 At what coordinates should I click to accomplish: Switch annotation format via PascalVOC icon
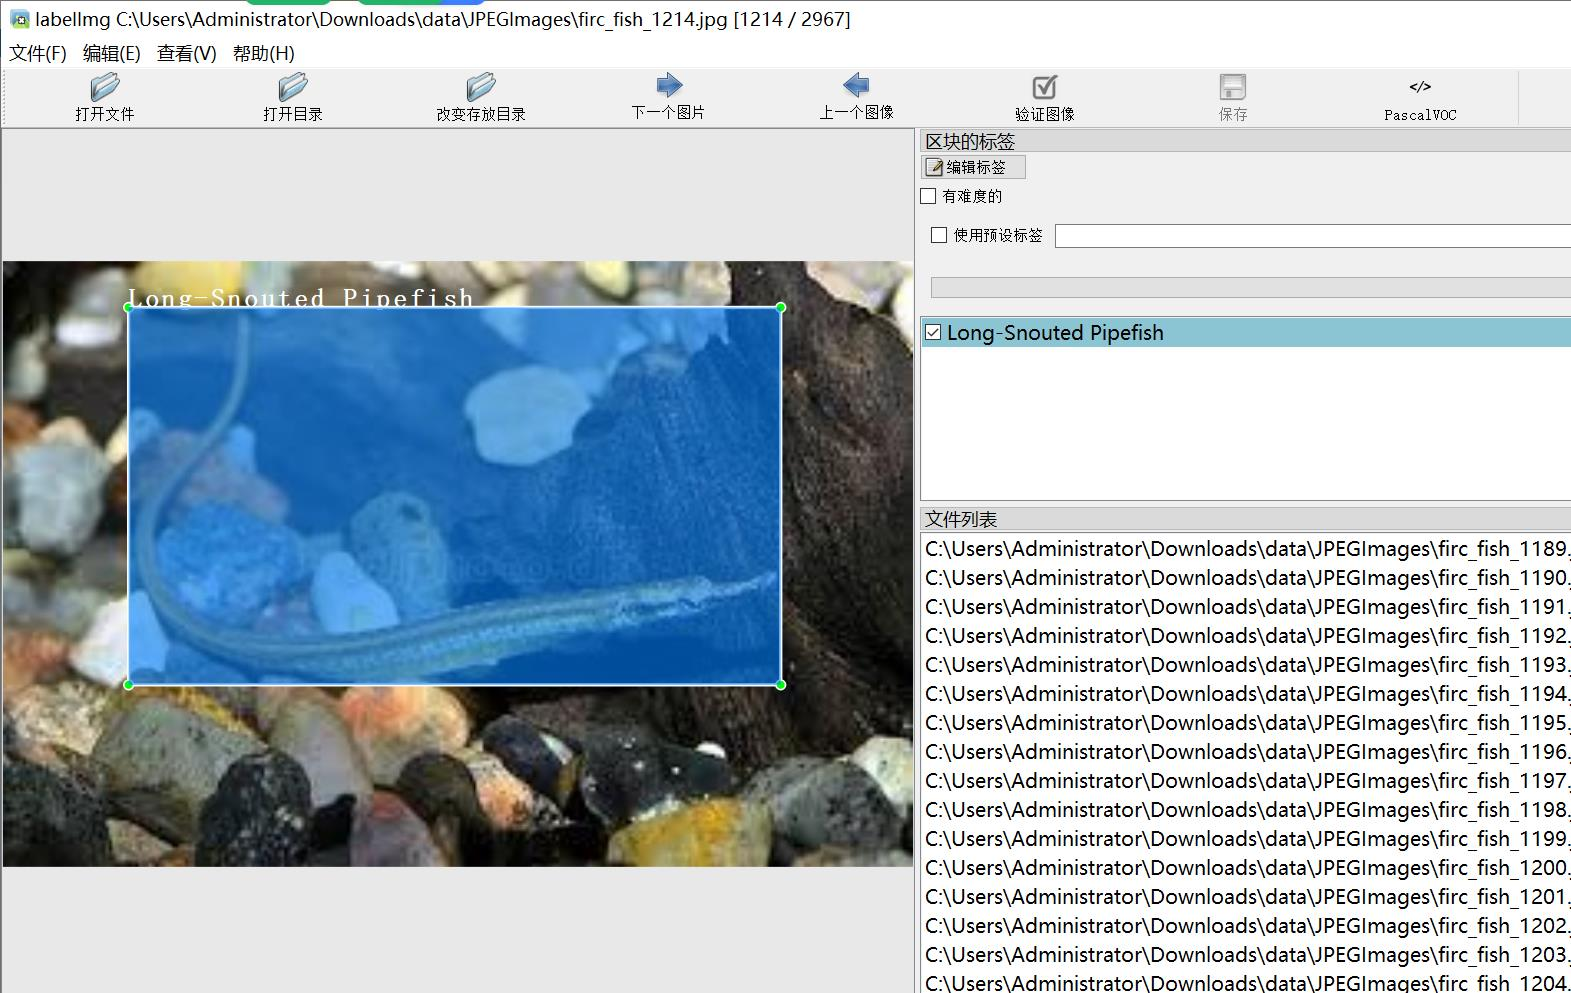pyautogui.click(x=1420, y=87)
